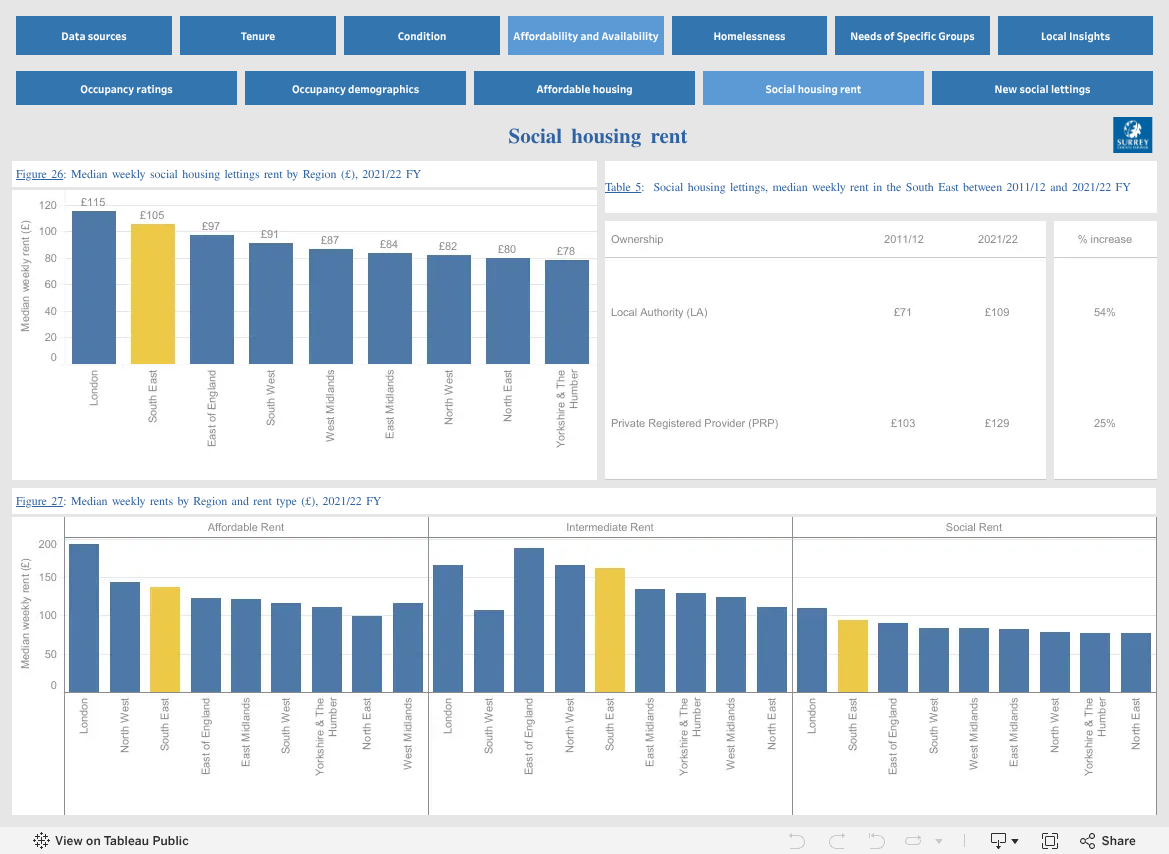Screen dimensions: 1169x854
Task: Click the Surrey County Council logo
Action: (x=1132, y=135)
